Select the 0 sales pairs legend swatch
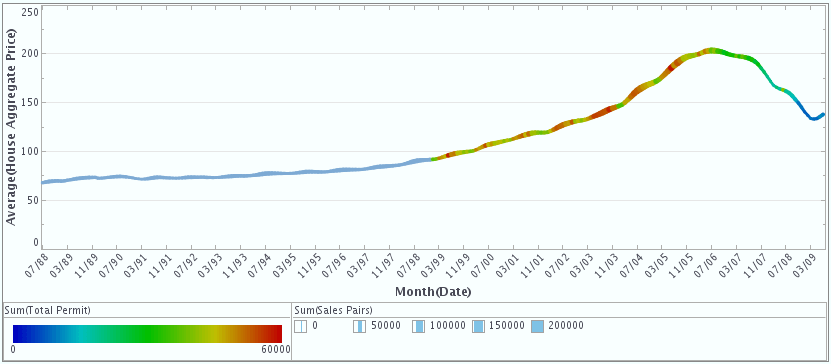This screenshot has width=831, height=364. pos(300,326)
